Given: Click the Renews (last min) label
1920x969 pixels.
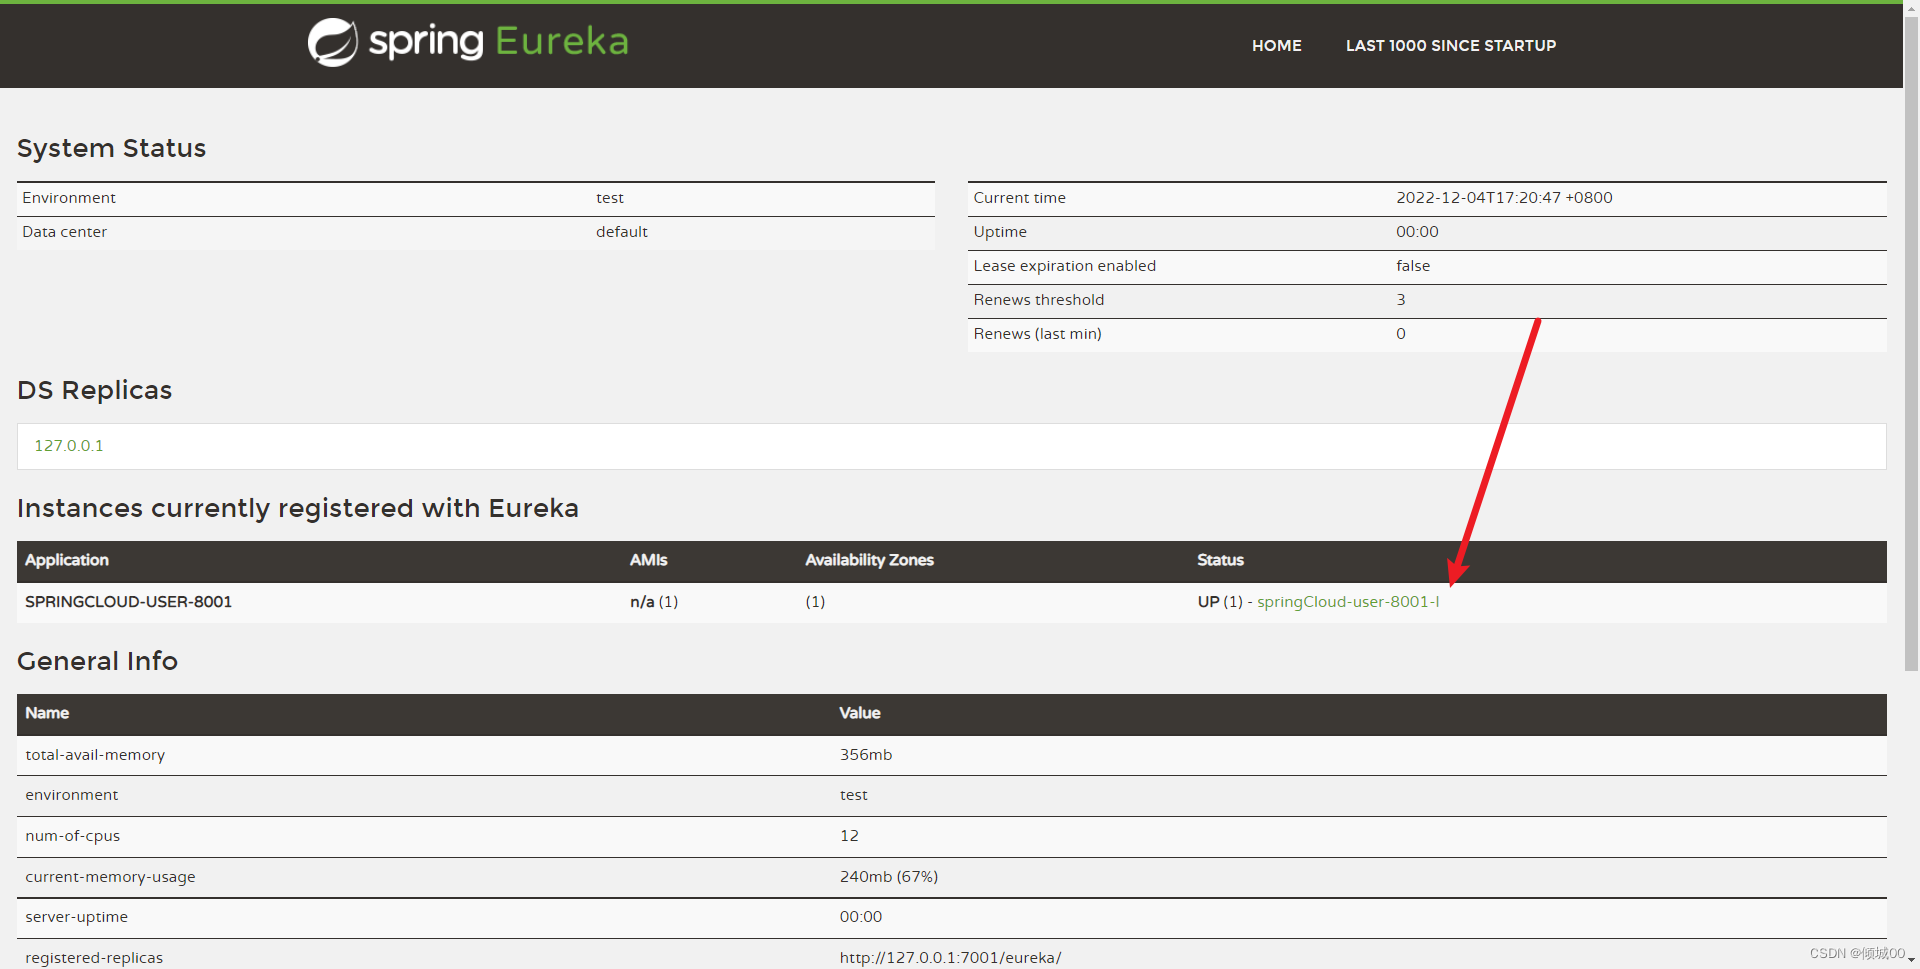Looking at the screenshot, I should tap(1037, 334).
